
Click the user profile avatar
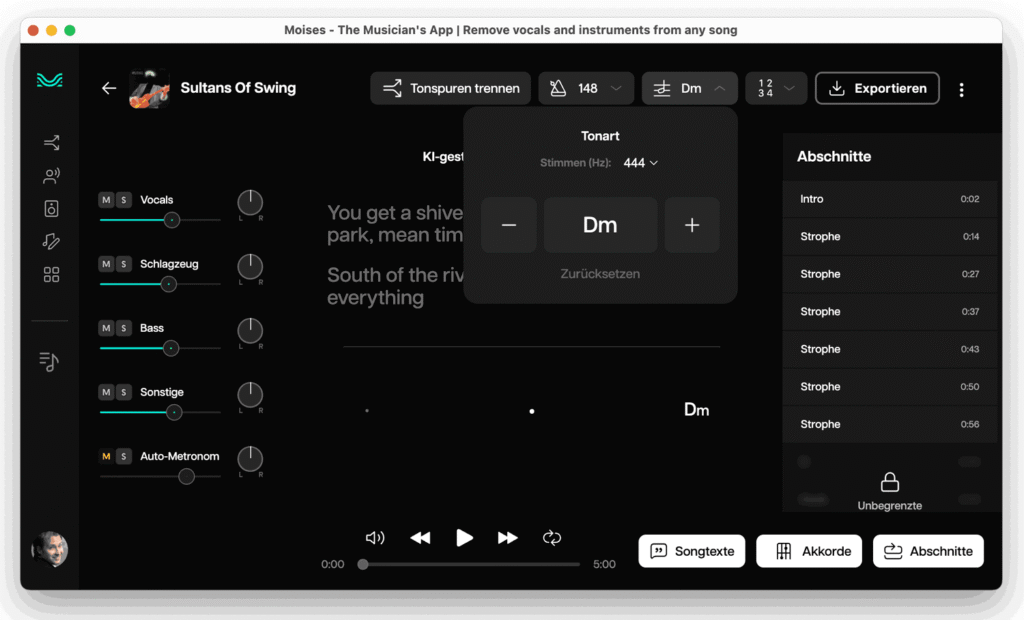50,549
